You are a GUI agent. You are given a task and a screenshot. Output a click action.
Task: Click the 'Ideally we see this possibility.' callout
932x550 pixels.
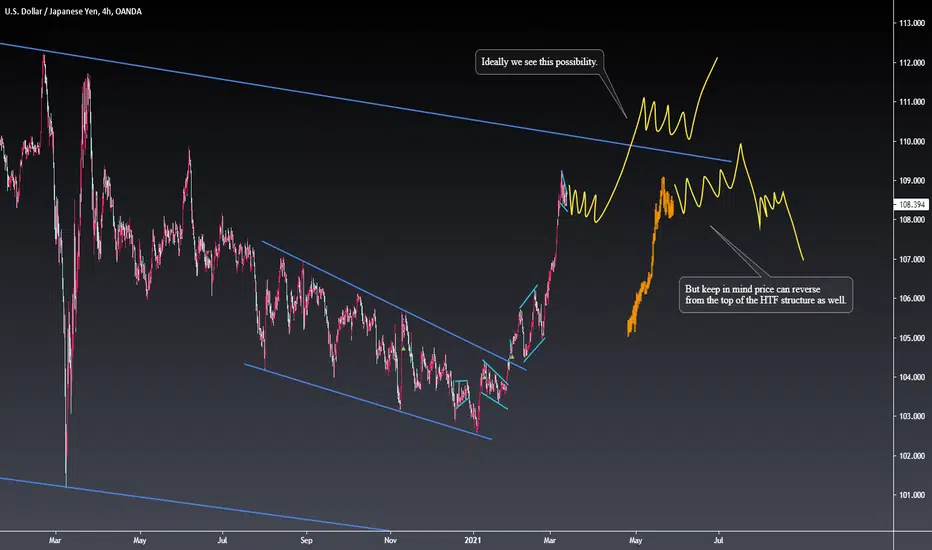coord(539,62)
